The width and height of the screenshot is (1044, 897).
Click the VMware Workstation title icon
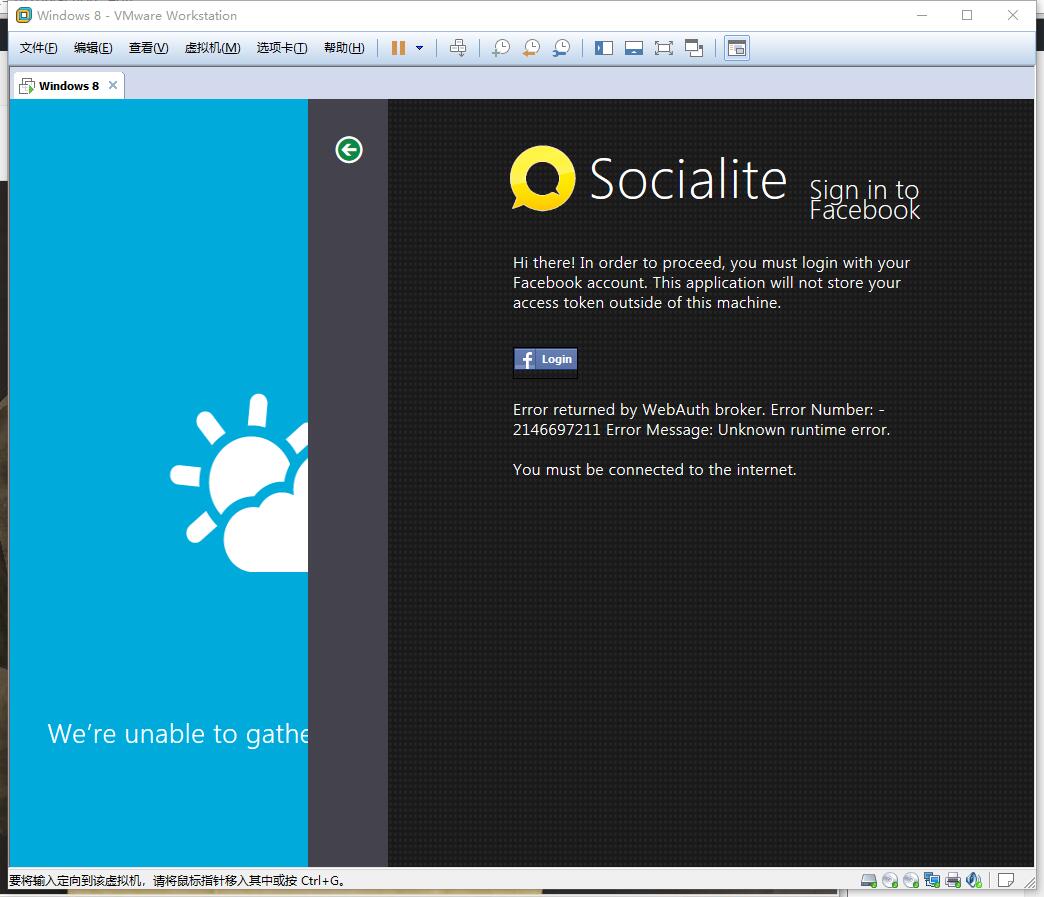(24, 15)
